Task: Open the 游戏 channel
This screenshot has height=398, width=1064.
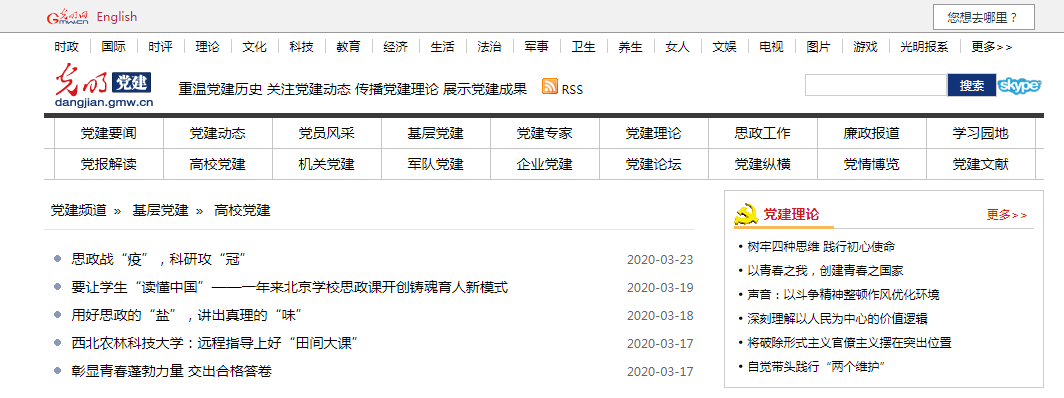Action: [865, 47]
